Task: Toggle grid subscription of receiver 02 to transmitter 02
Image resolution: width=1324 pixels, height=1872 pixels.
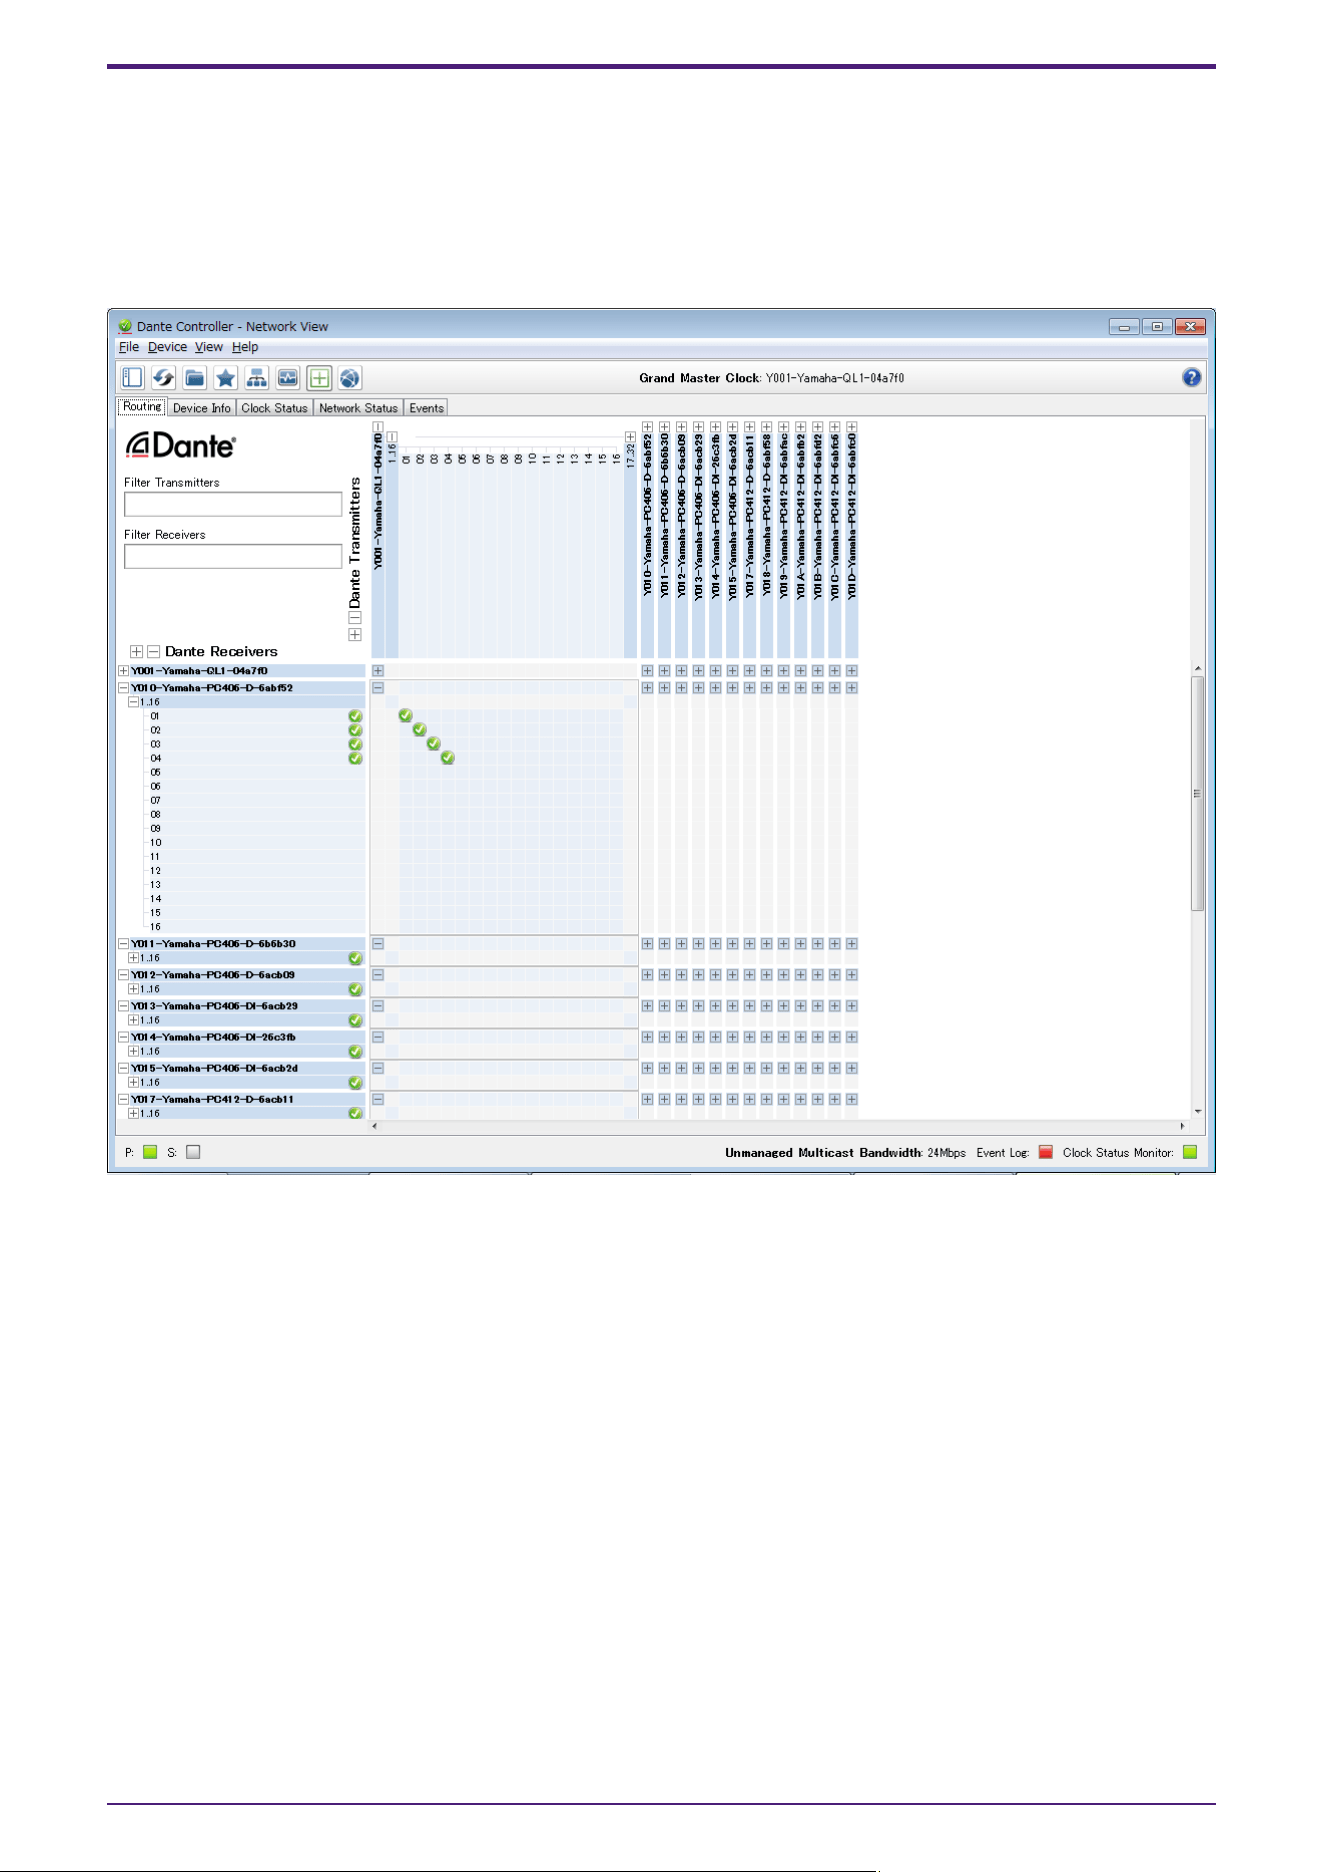Action: 419,729
